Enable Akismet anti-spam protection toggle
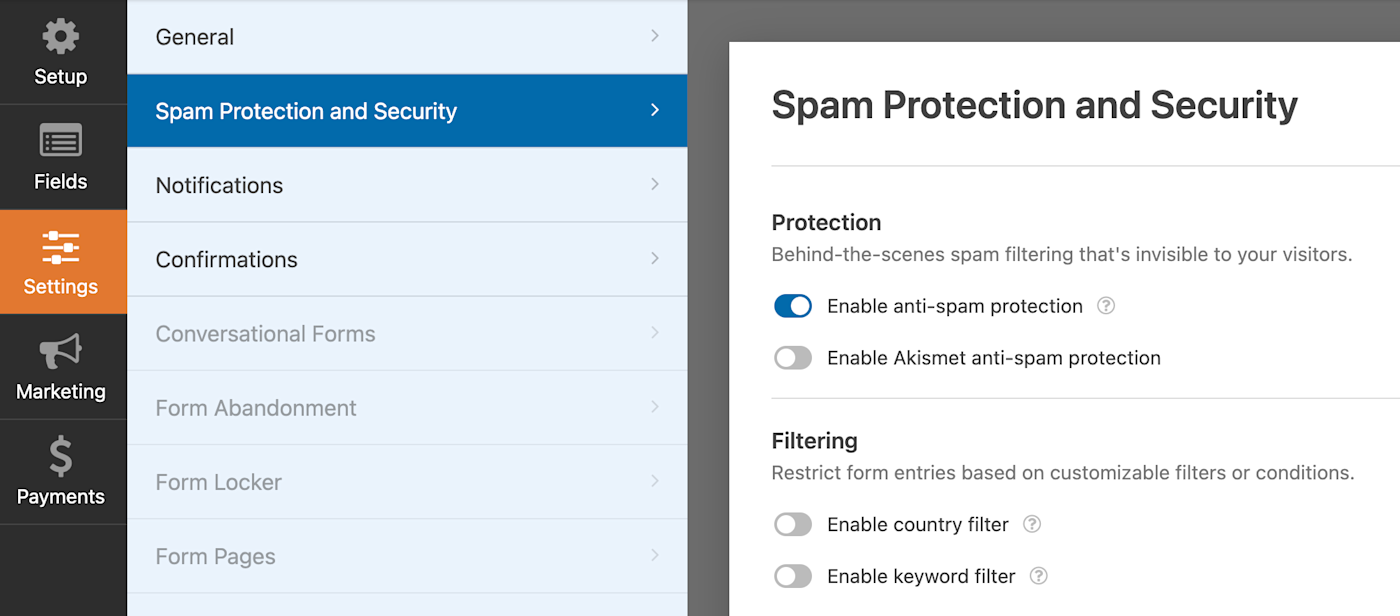Screen dimensions: 1400x616 click(793, 358)
